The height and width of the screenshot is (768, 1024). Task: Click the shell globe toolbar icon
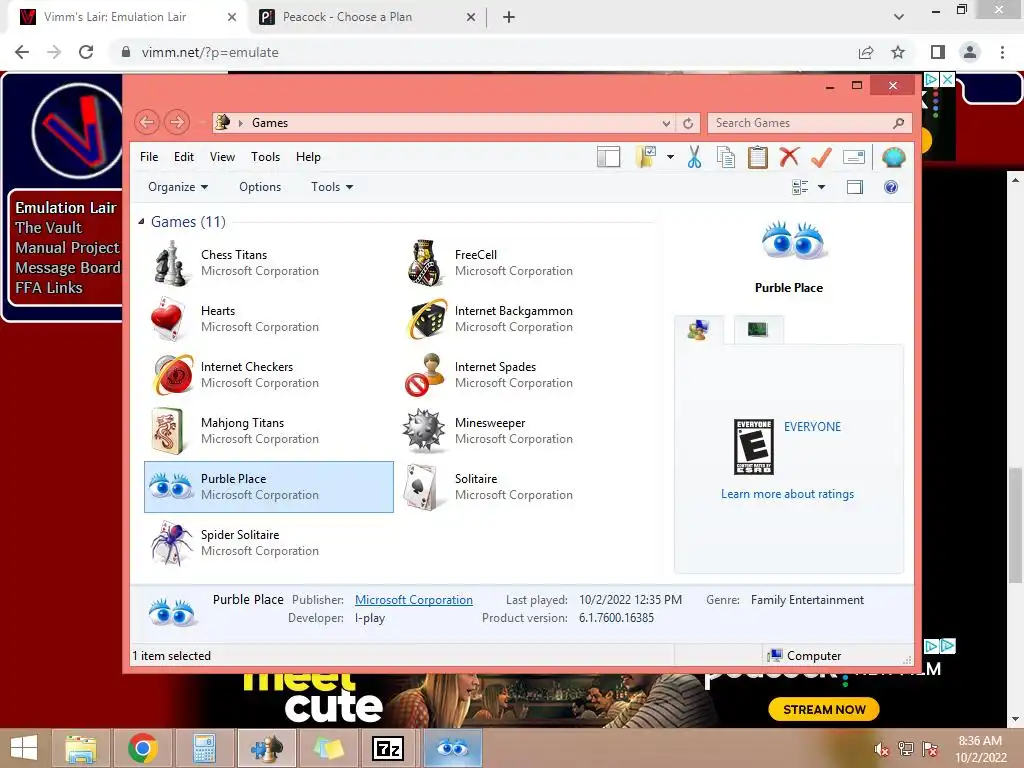(893, 157)
